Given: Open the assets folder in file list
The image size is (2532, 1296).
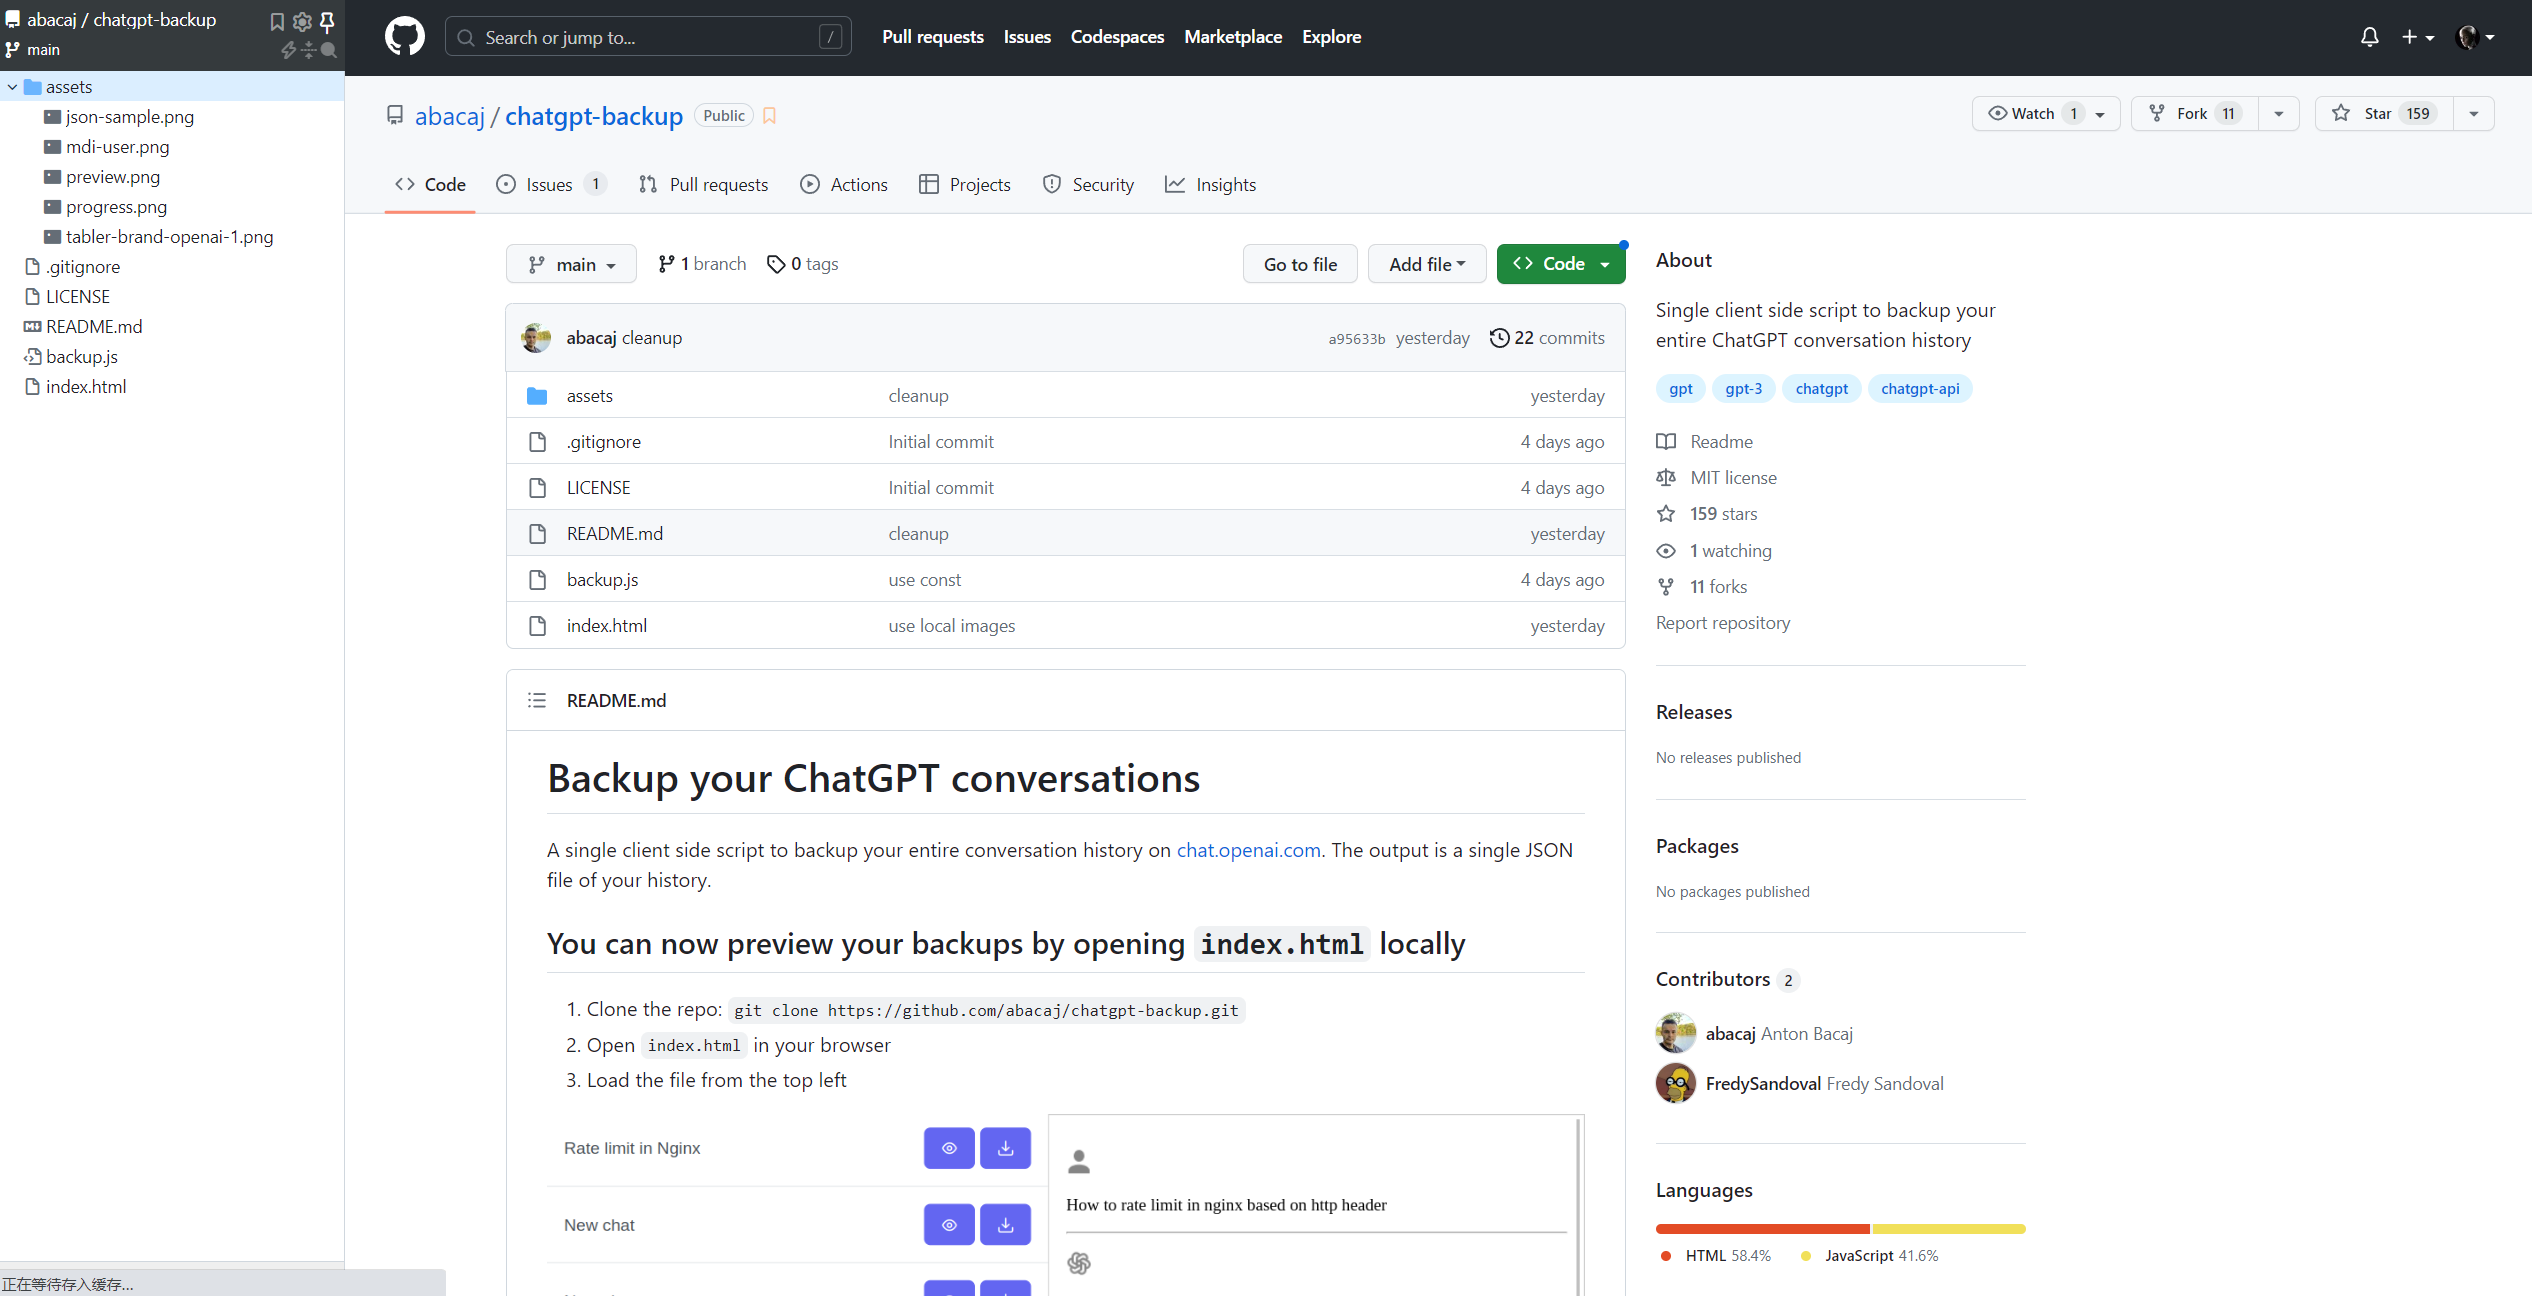Looking at the screenshot, I should (590, 396).
